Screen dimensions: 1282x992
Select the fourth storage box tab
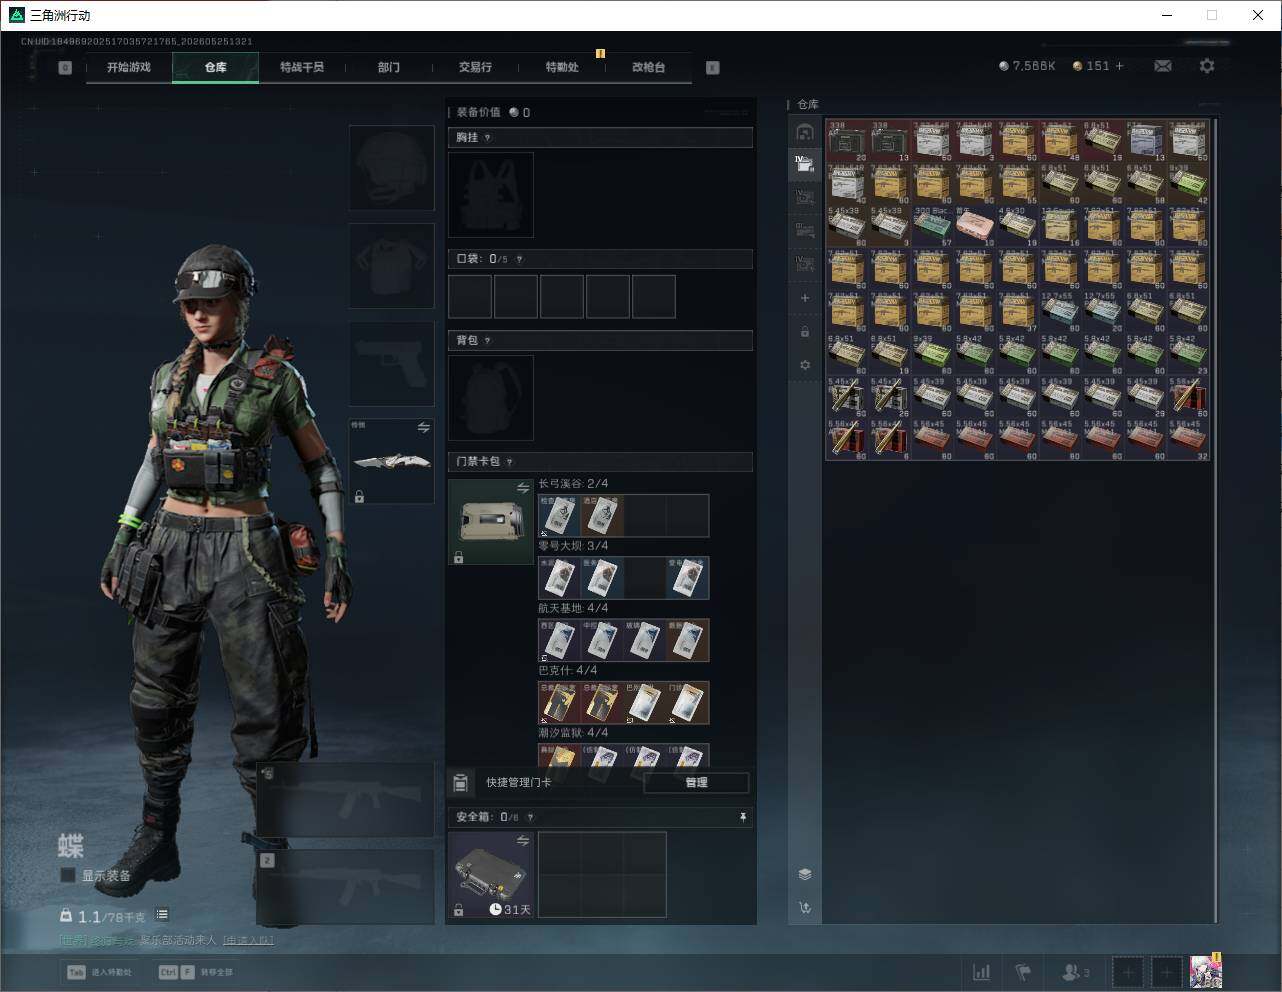[x=805, y=230]
